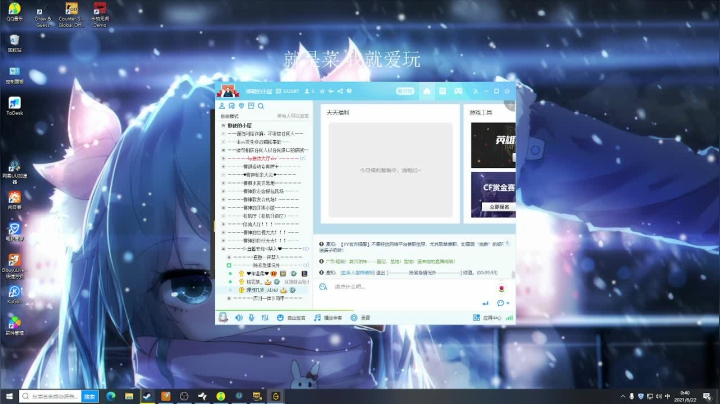Toggle 自由发言 free speech mode
This screenshot has height=404, width=720.
[291, 318]
